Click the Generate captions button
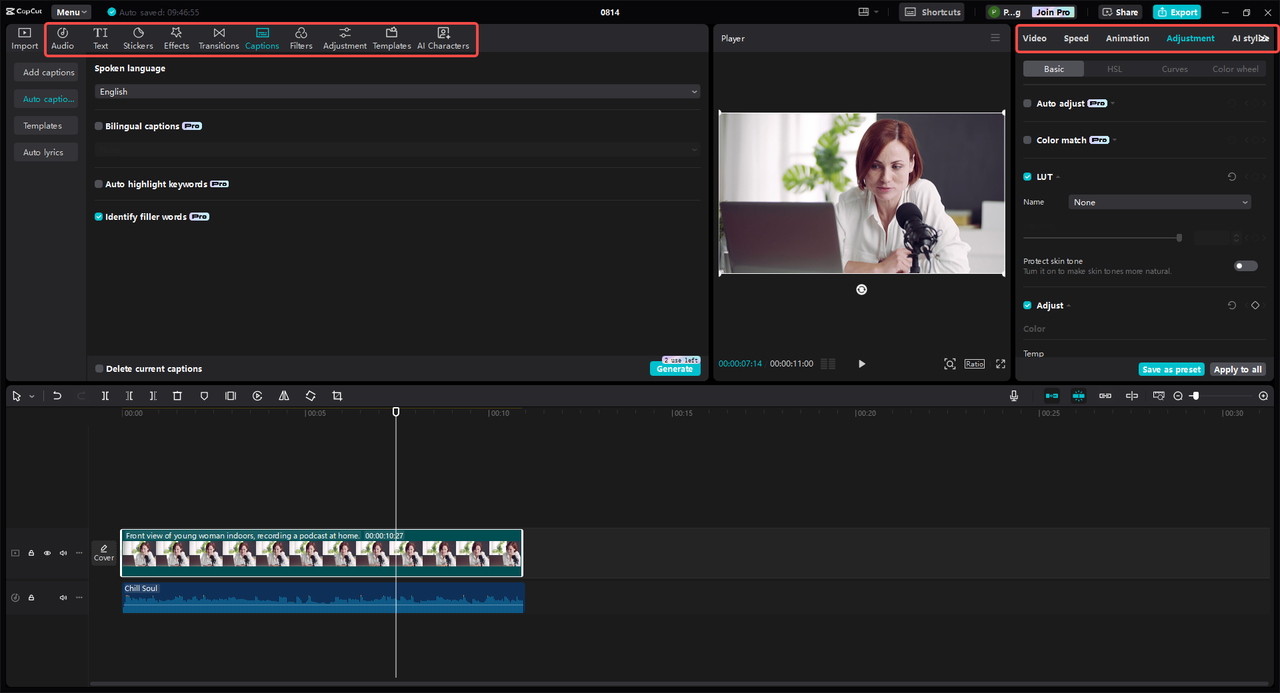The height and width of the screenshot is (693, 1280). tap(674, 369)
